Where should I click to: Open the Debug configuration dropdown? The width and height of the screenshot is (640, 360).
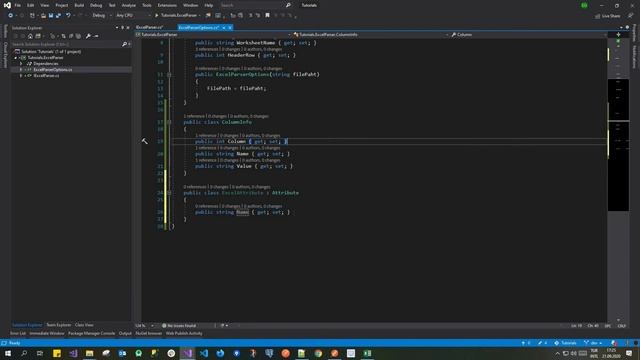pos(101,16)
